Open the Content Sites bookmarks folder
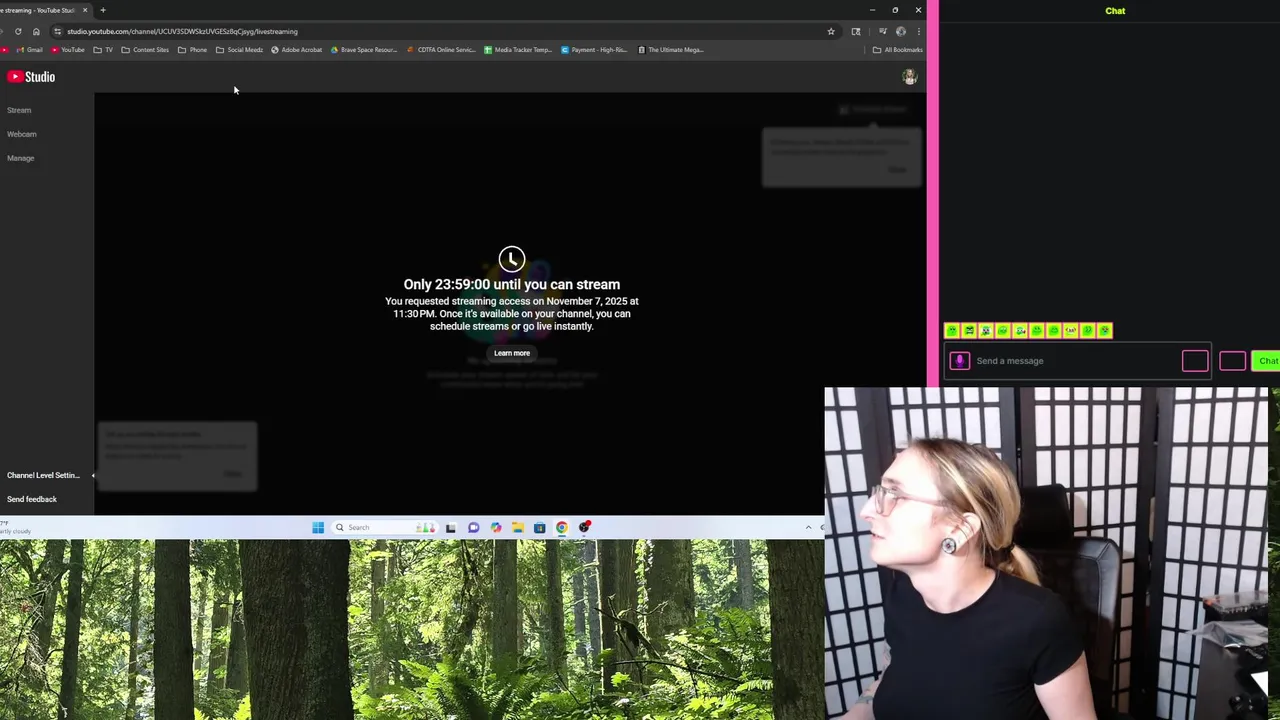This screenshot has height=720, width=1280. pyautogui.click(x=145, y=50)
